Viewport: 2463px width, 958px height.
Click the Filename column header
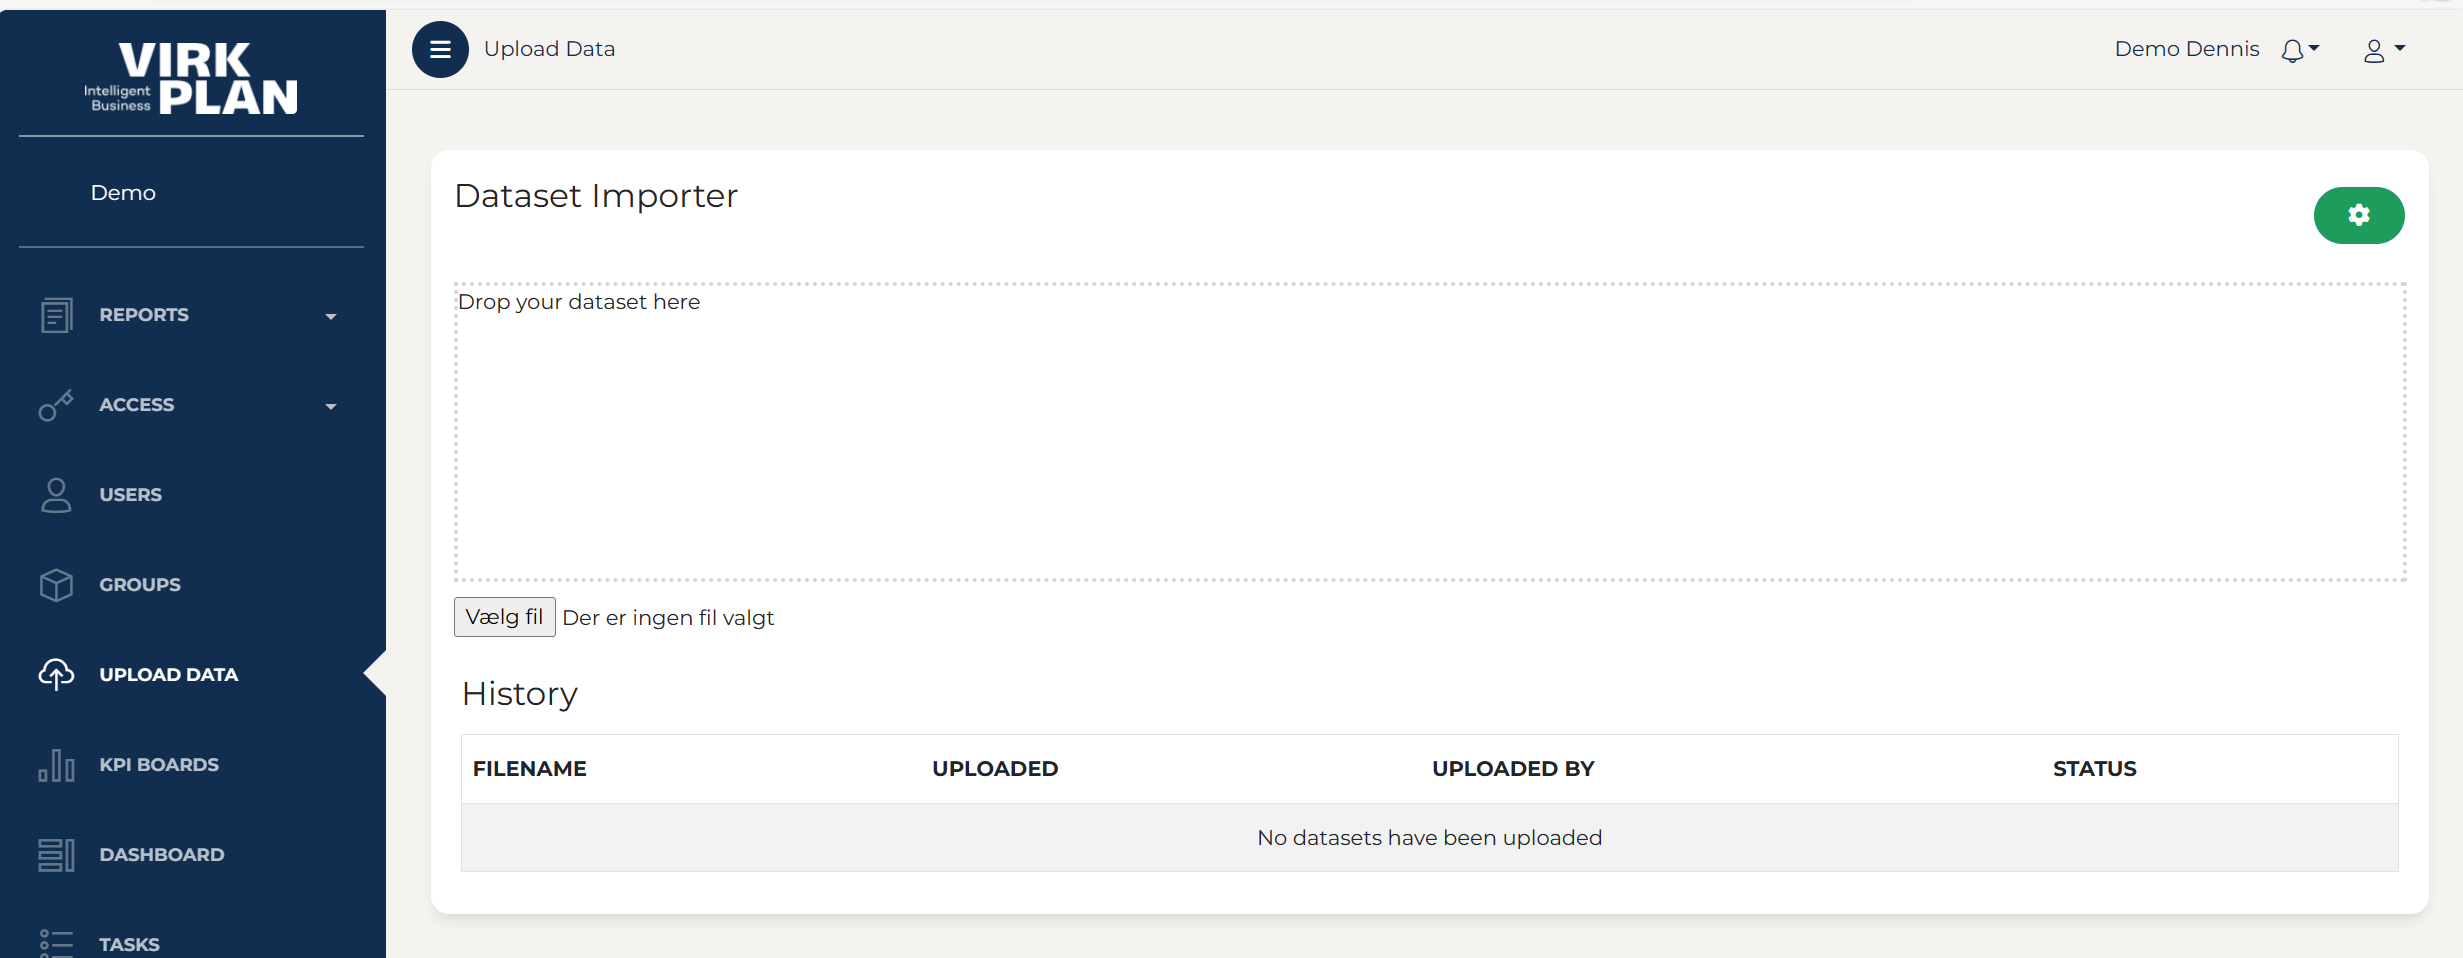pos(530,769)
